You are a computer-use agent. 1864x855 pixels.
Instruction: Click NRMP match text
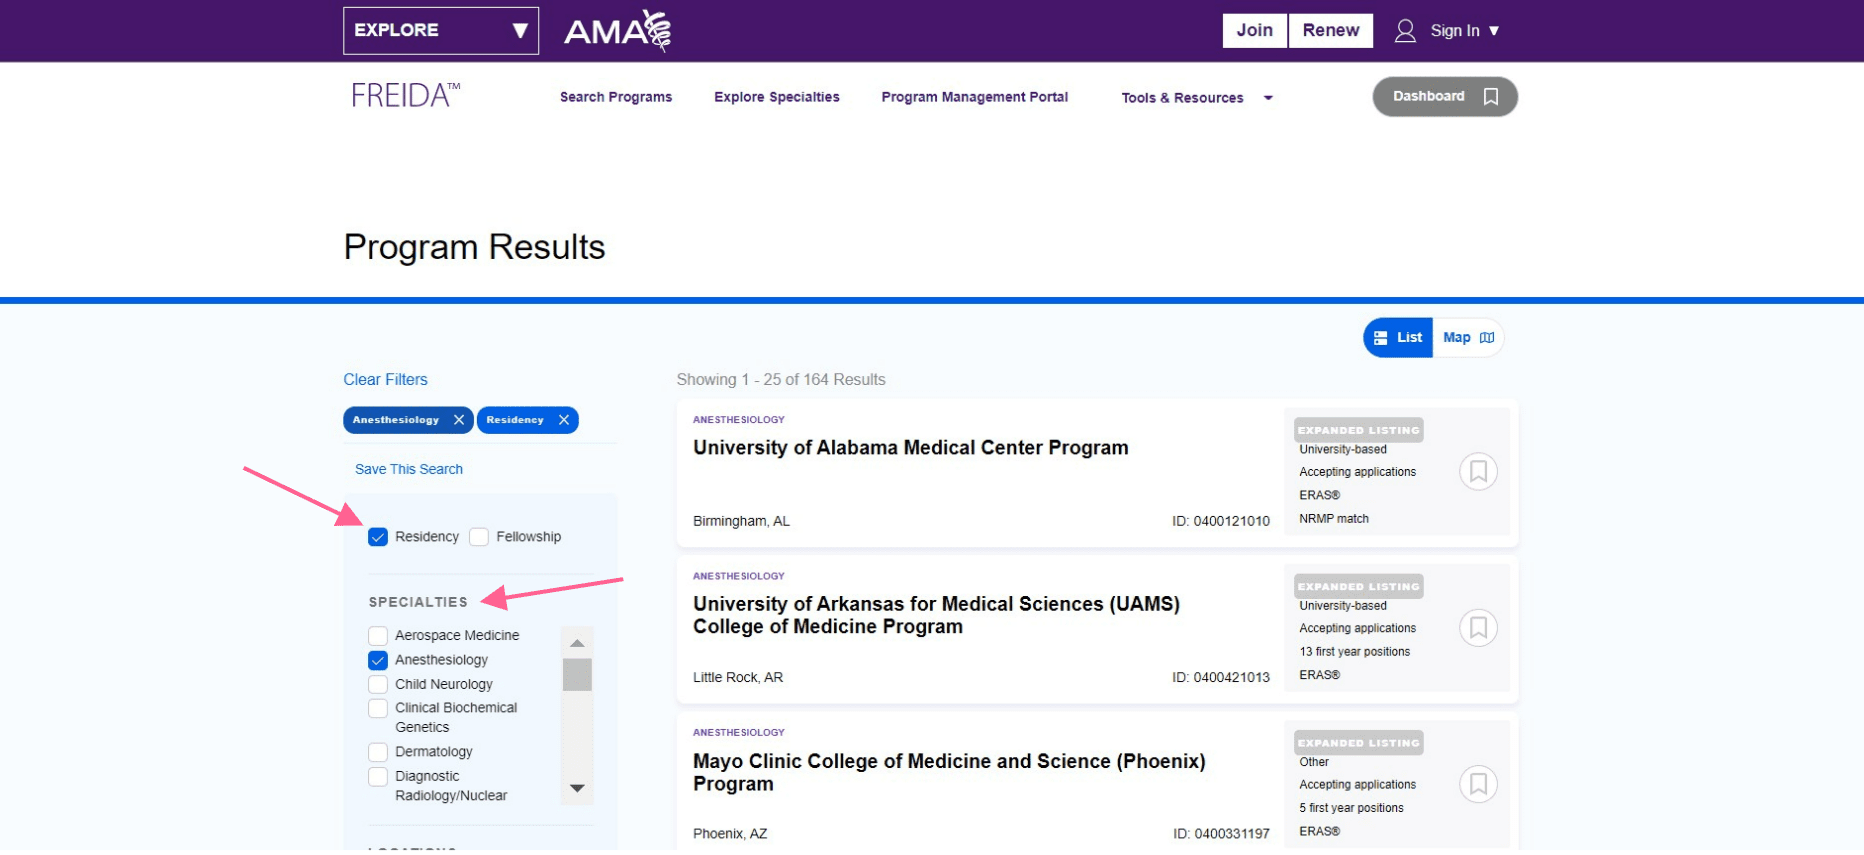coord(1334,519)
